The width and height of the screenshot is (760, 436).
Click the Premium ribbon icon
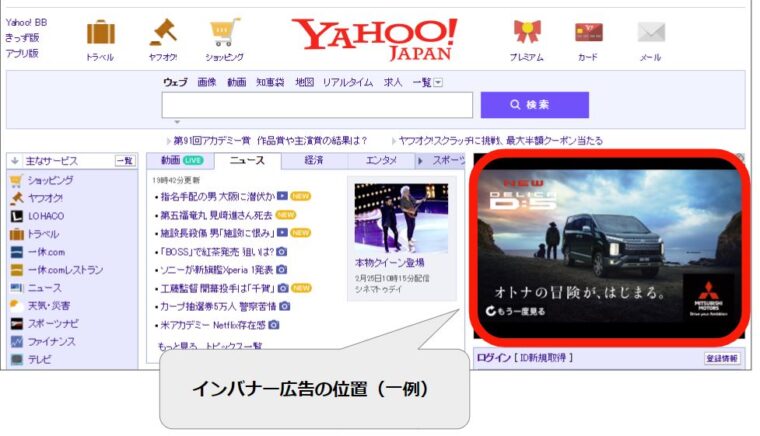(526, 33)
